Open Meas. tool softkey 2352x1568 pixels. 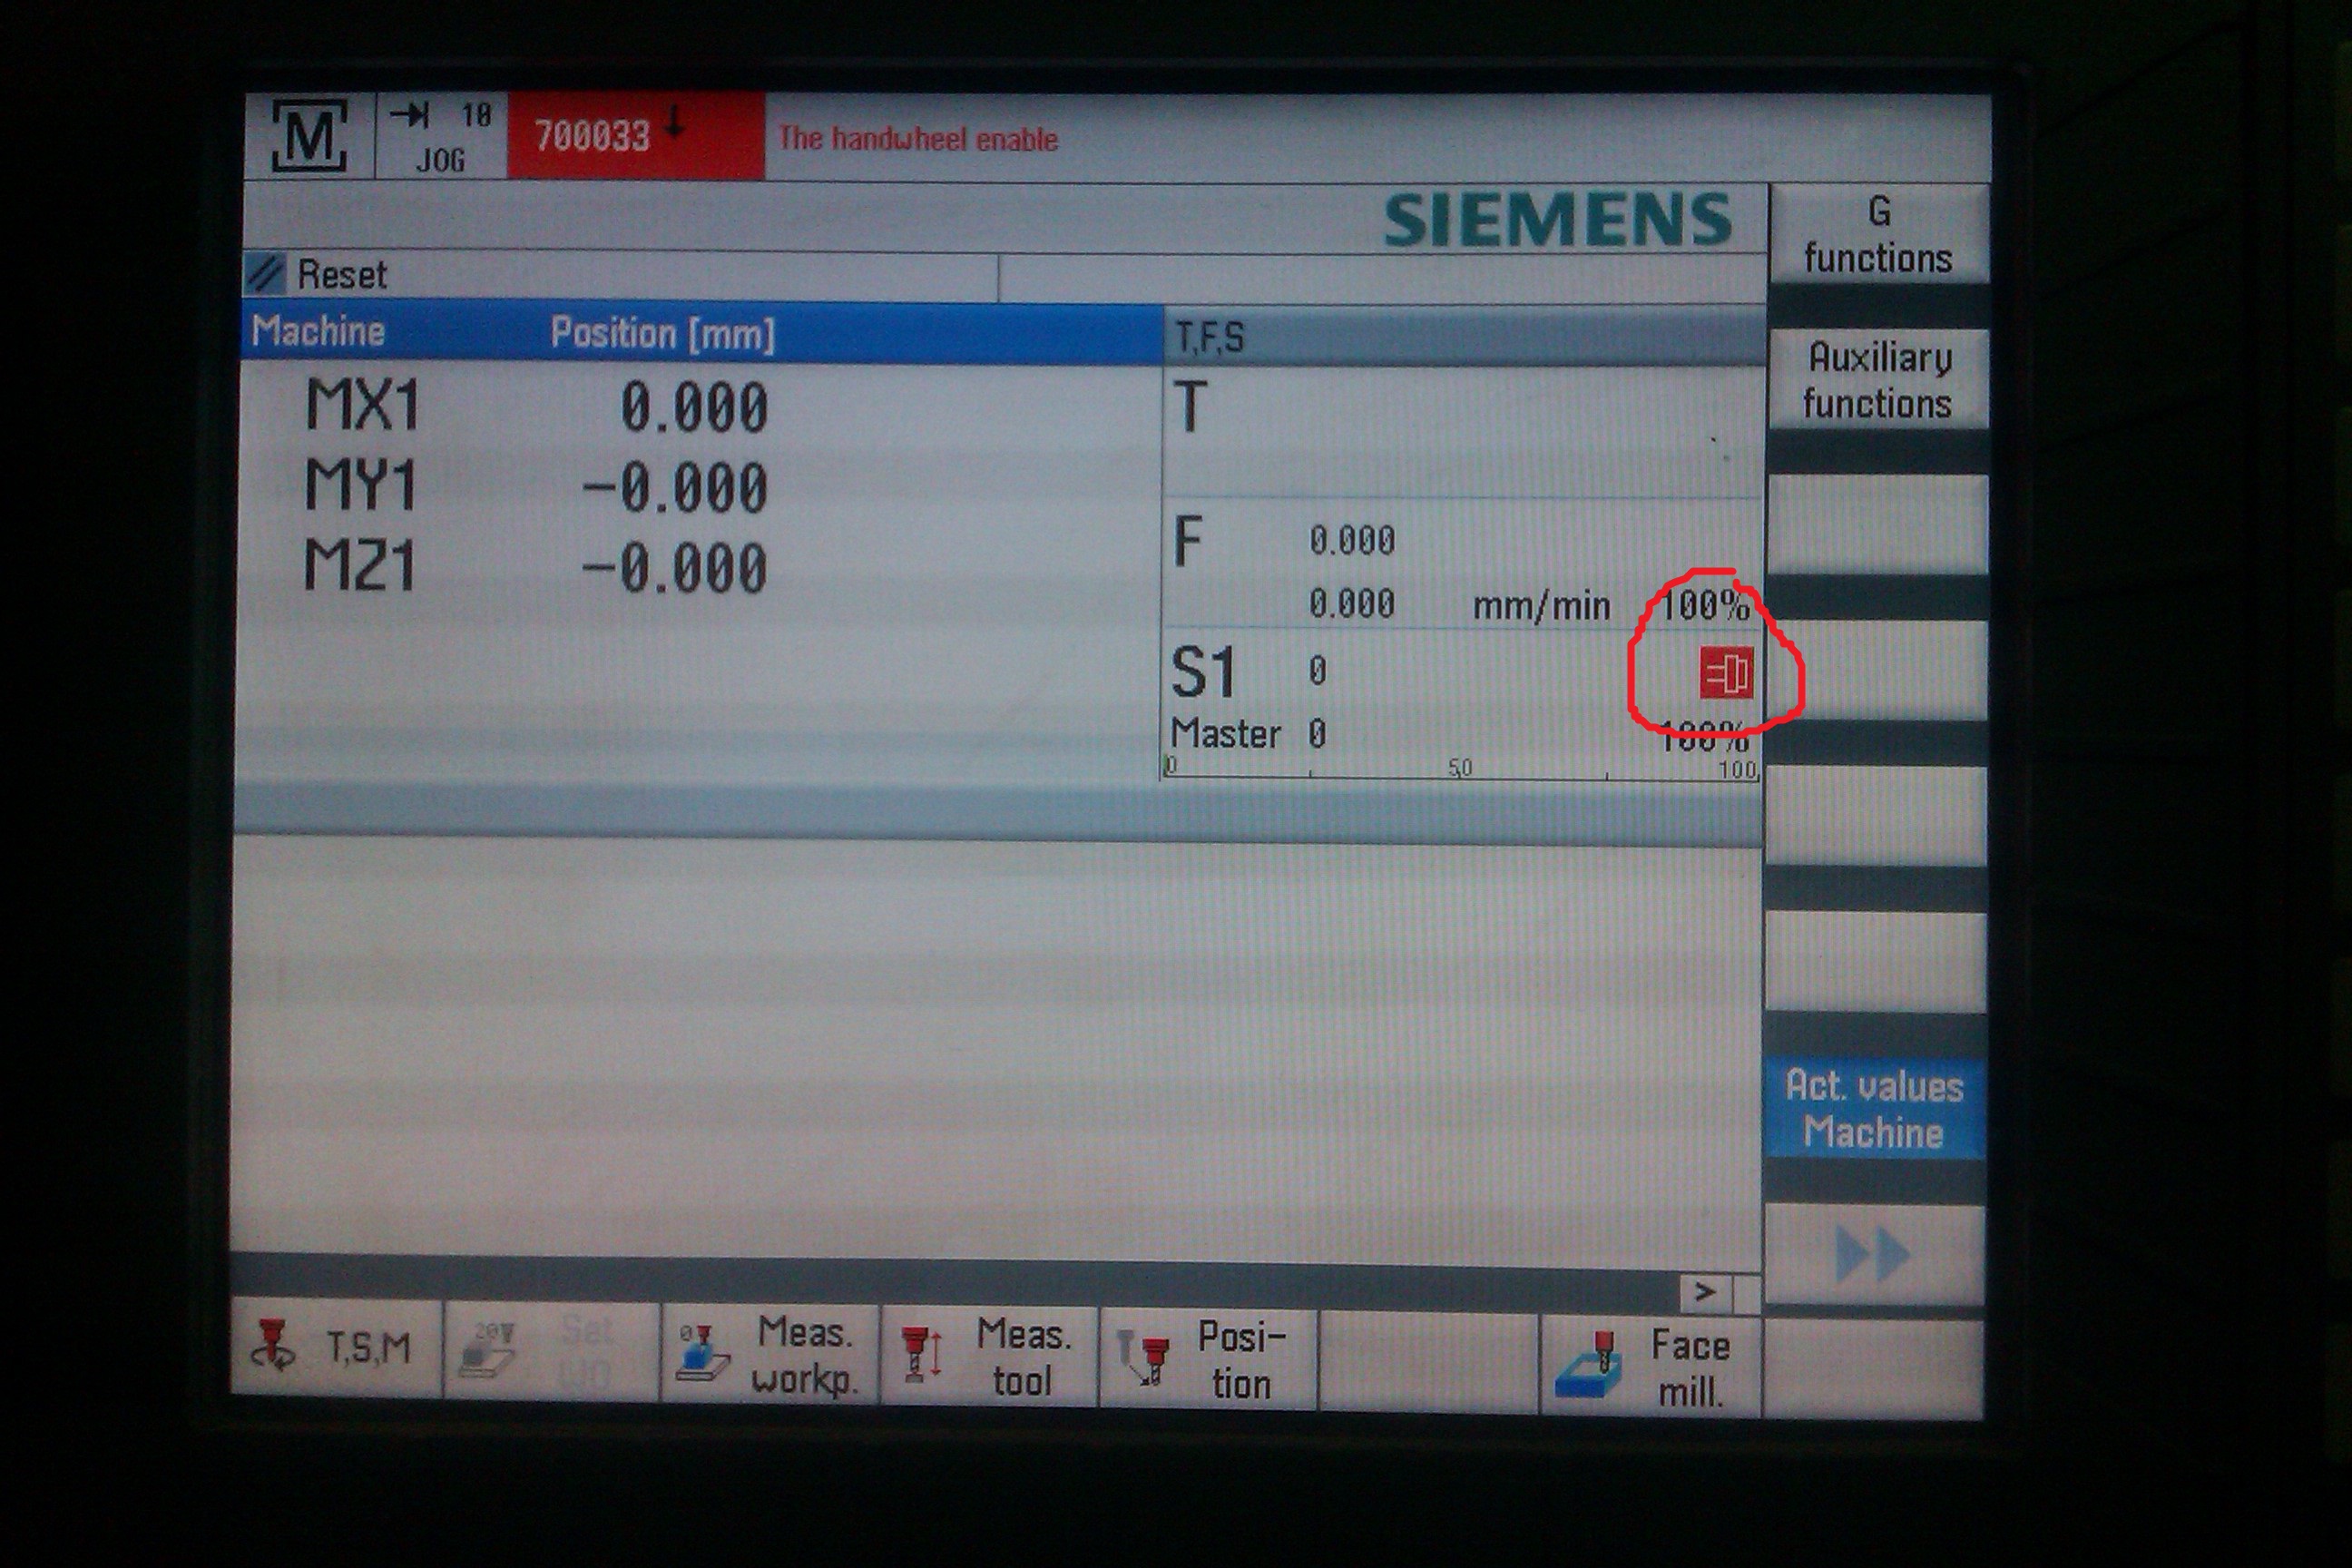point(989,1357)
